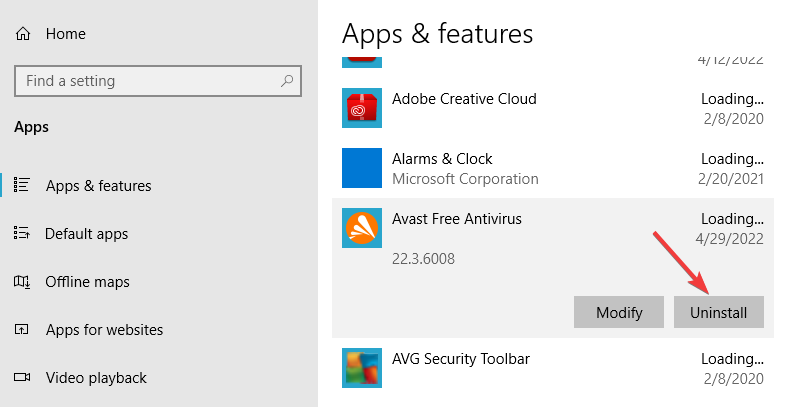Click the Avast version number 22.3.6008

pos(423,259)
